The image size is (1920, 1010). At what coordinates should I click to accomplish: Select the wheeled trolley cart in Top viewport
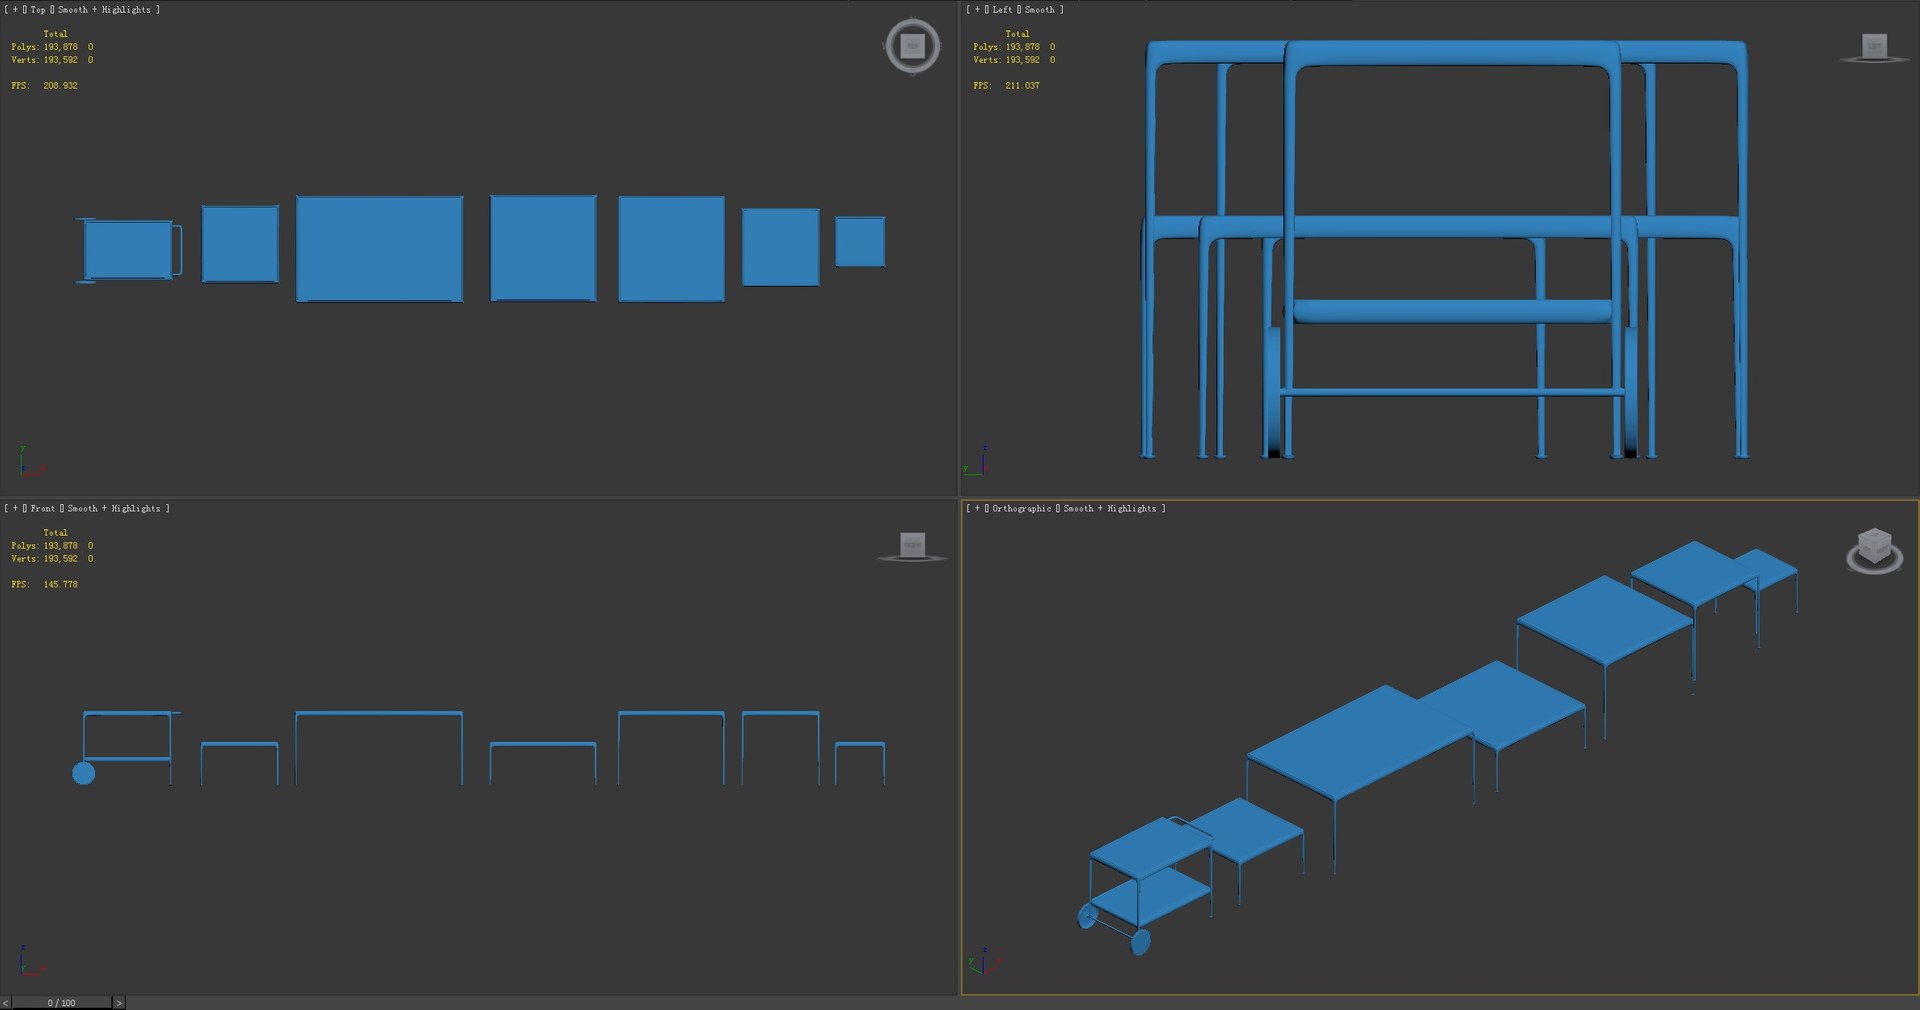(x=128, y=250)
